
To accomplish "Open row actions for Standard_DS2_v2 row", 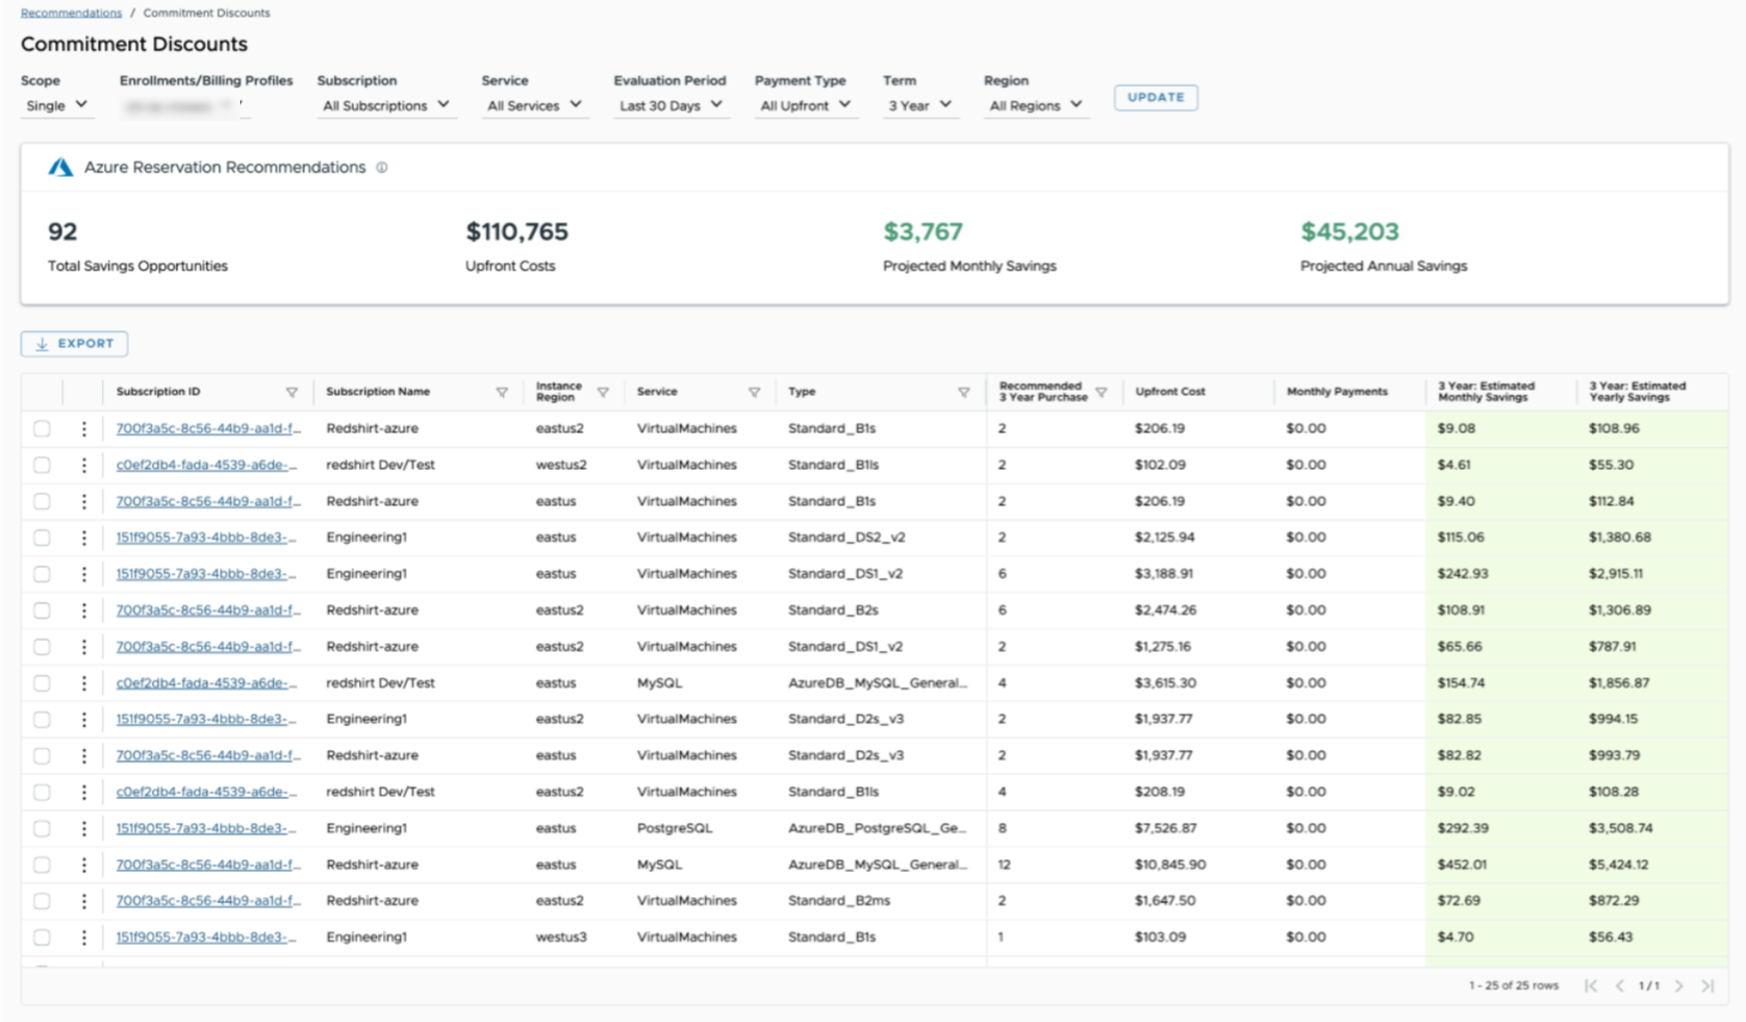I will click(x=84, y=538).
